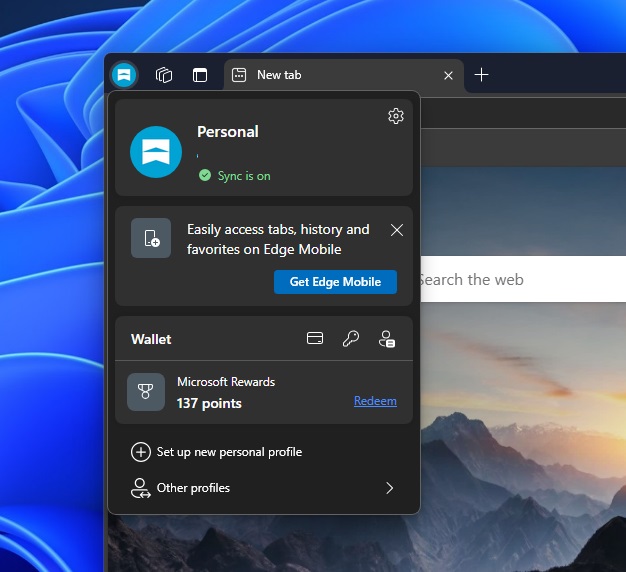Click the large Personal profile picture
This screenshot has height=572, width=626.
156,152
